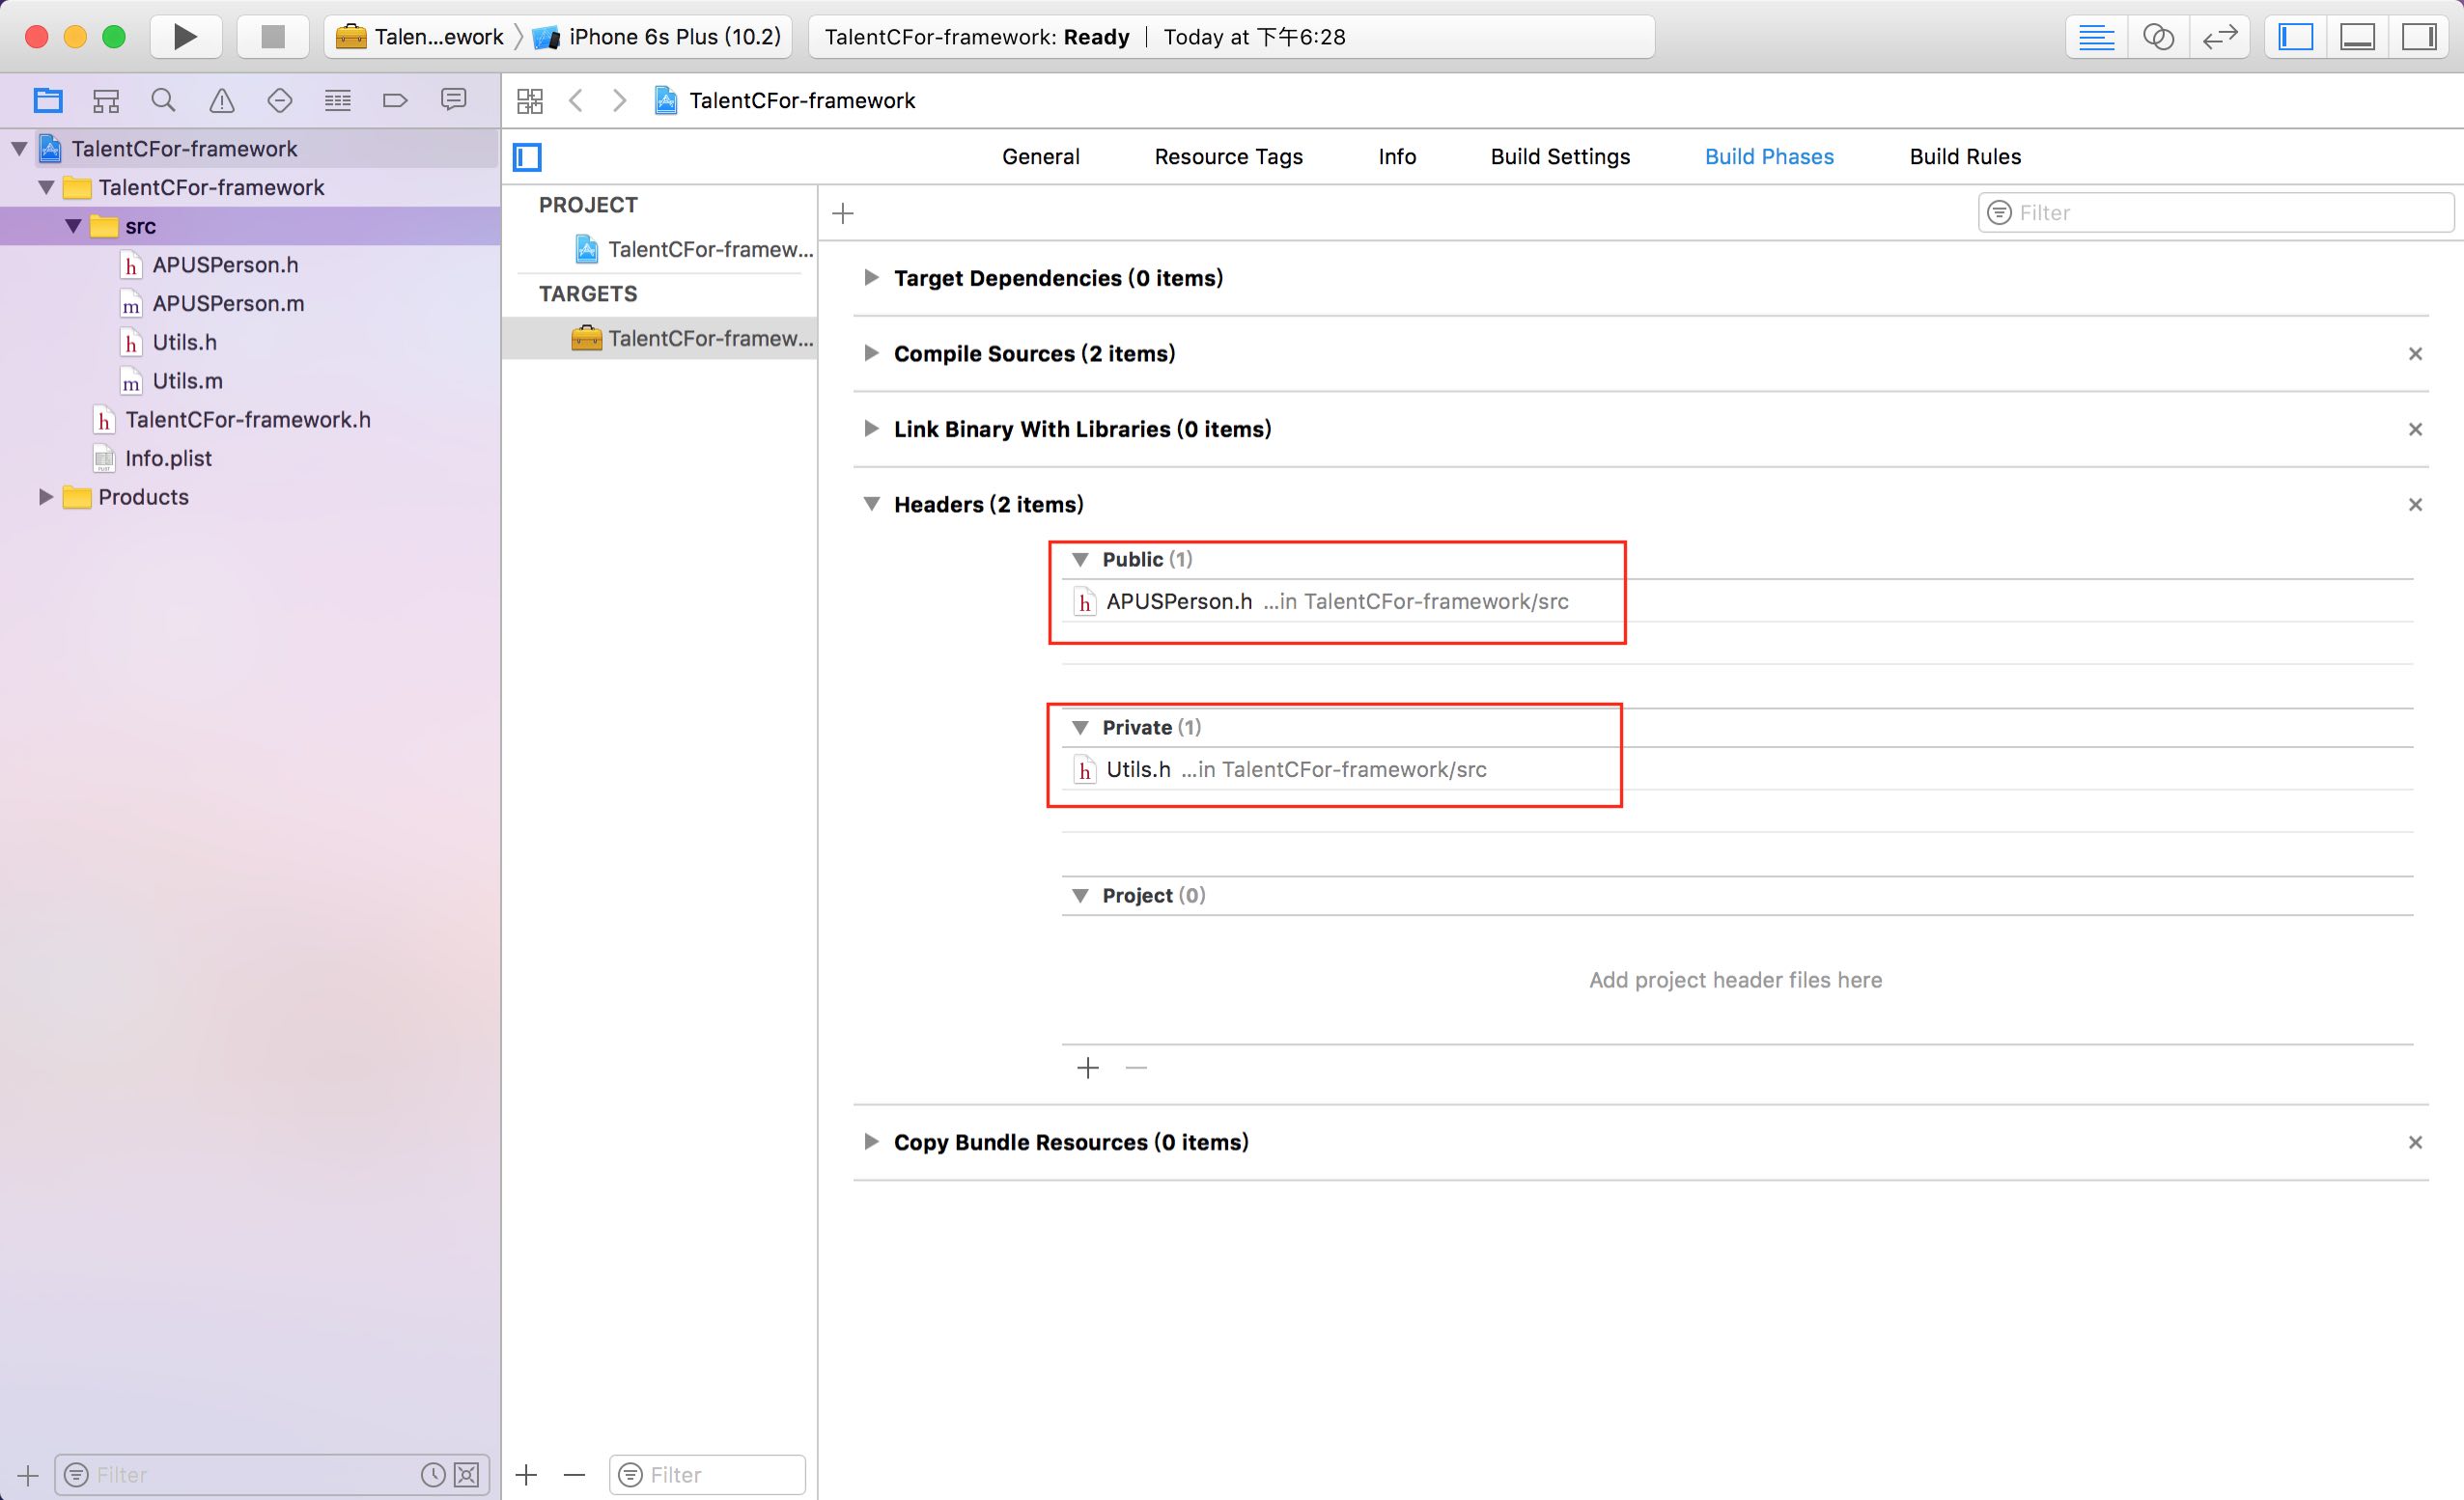The image size is (2464, 1500).
Task: Open the Version editor arrows icon
Action: click(x=2219, y=37)
